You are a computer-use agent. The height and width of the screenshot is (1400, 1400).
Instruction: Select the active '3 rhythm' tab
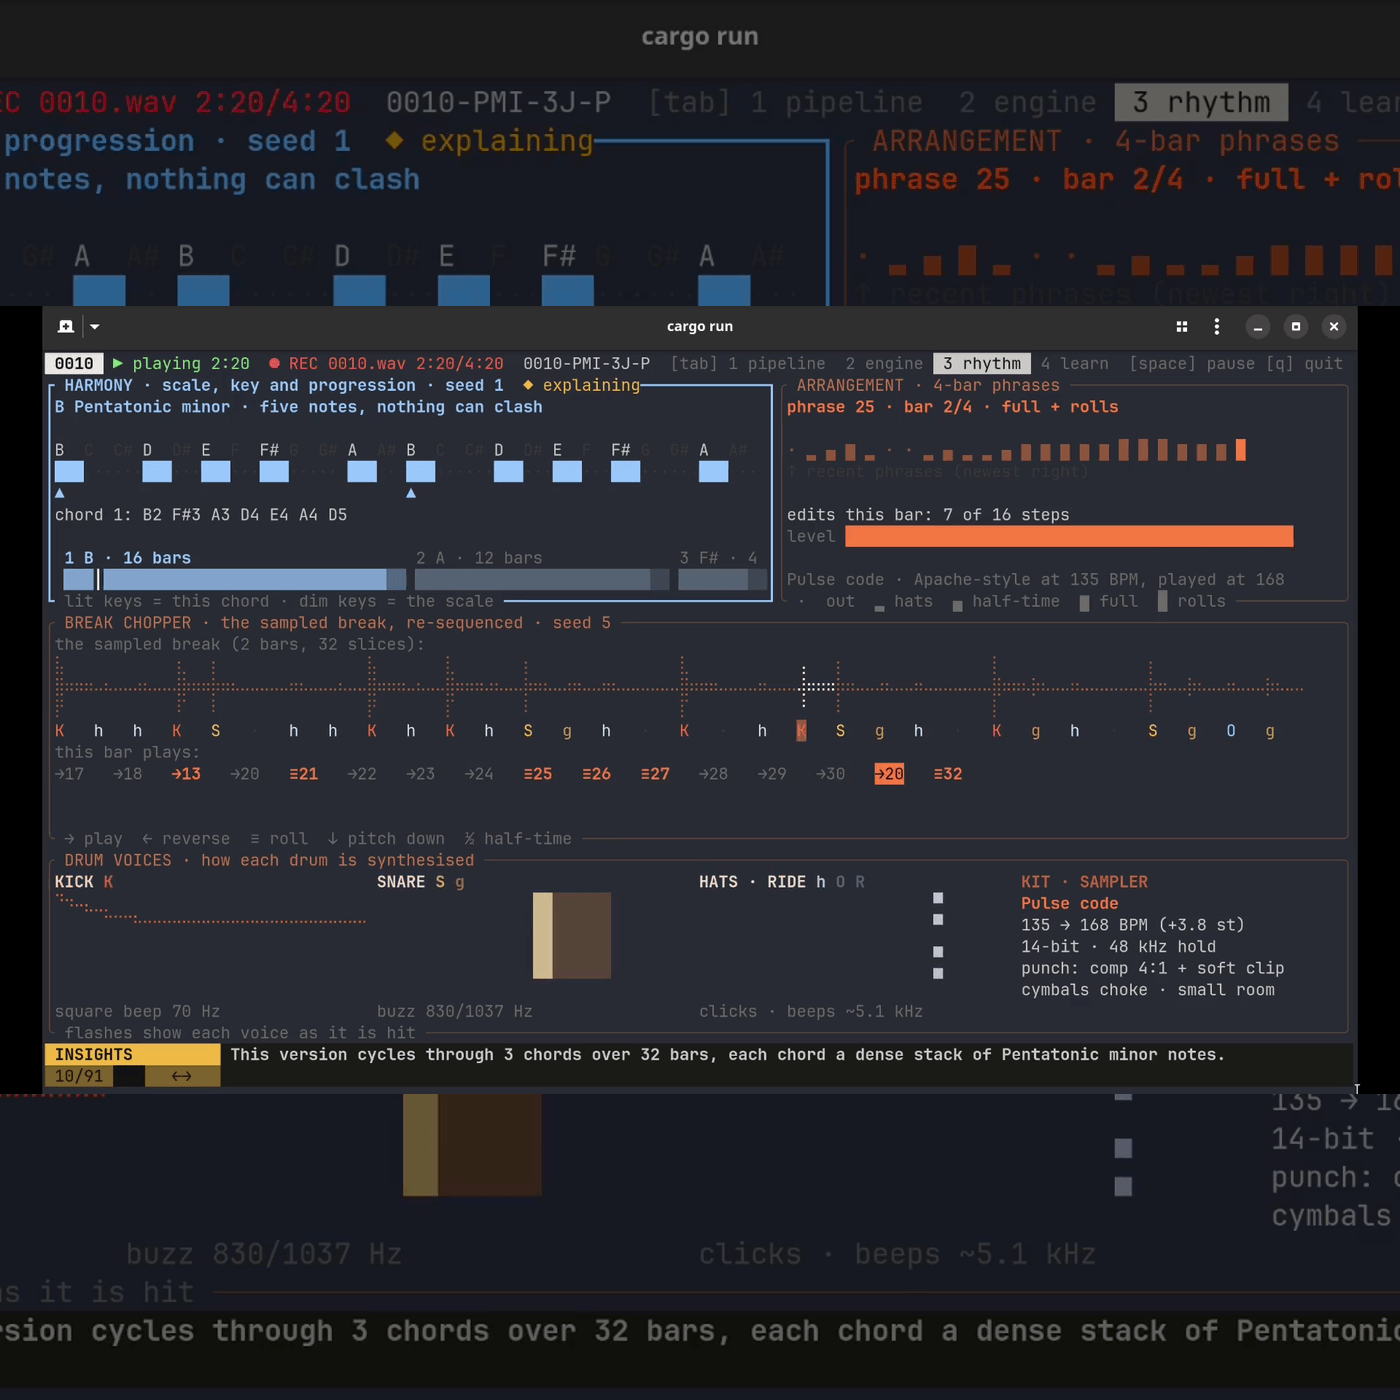[x=982, y=364]
